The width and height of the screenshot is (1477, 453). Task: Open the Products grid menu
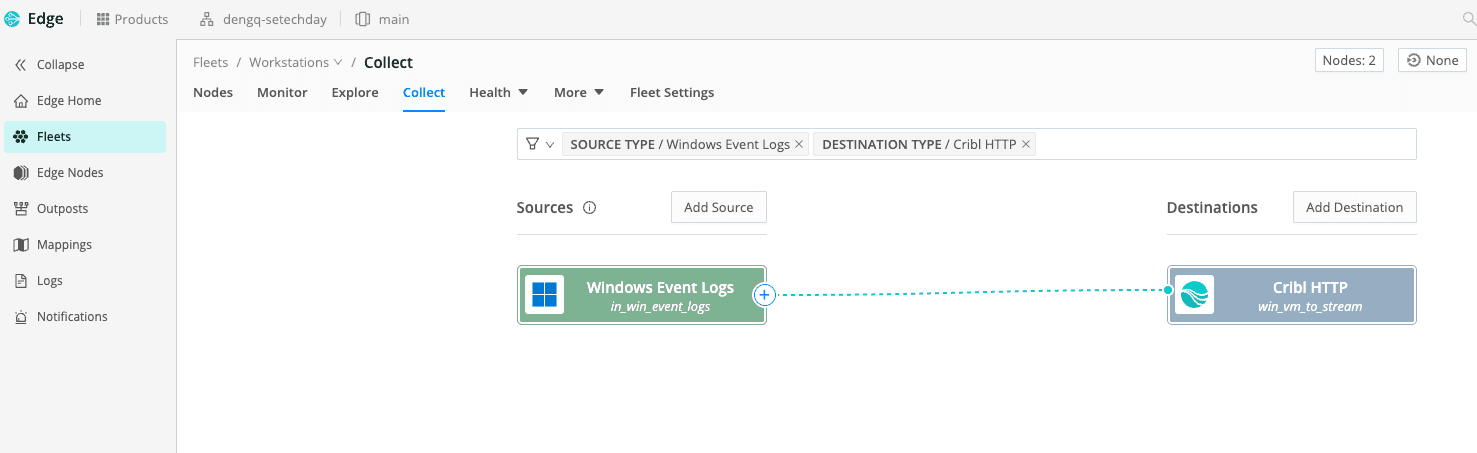coord(103,19)
